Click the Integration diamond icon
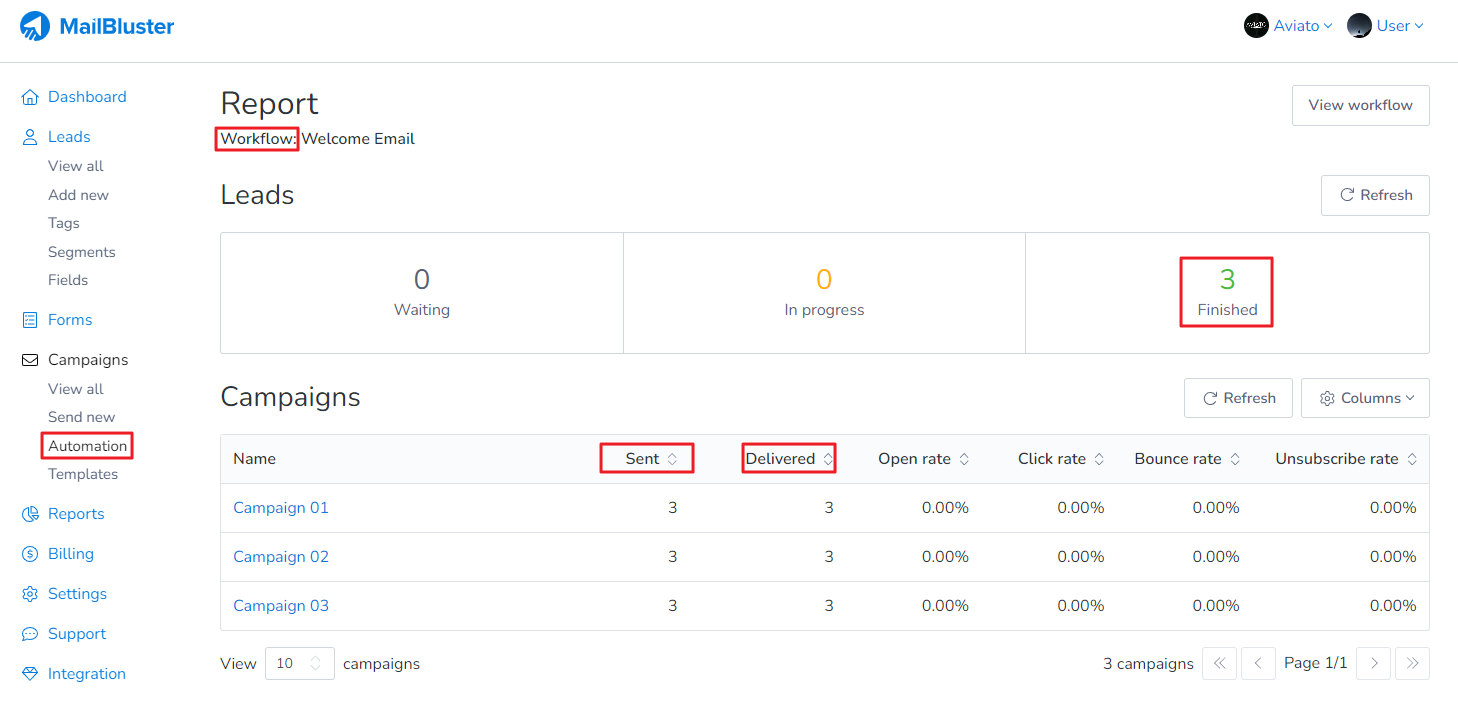 [x=30, y=674]
